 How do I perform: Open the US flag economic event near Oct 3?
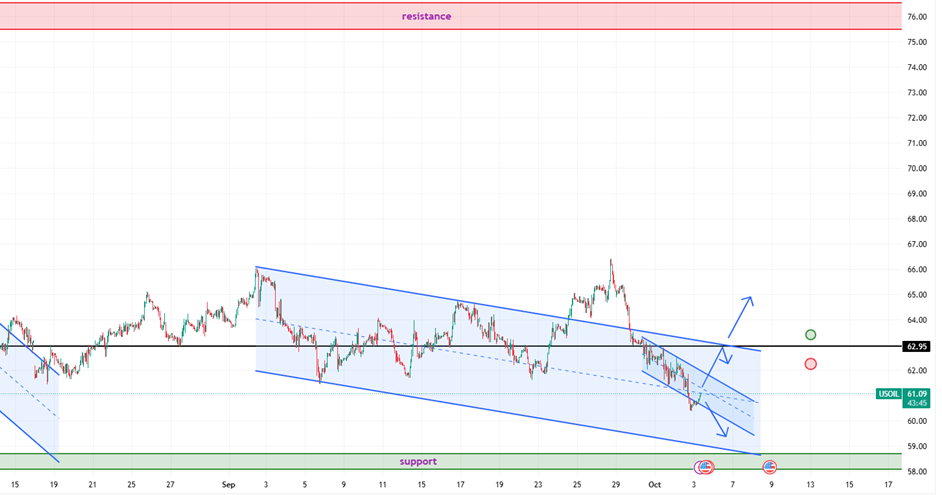coord(707,466)
